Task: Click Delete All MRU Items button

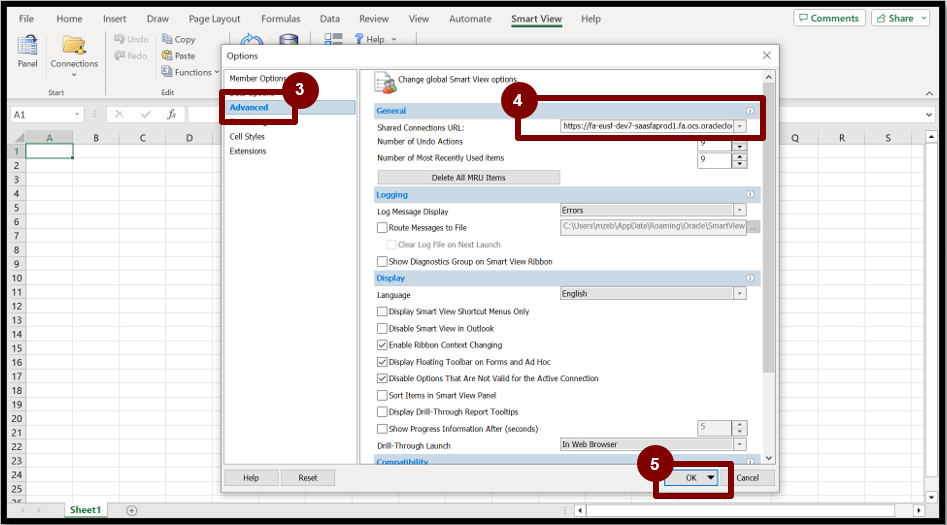Action: coord(469,177)
